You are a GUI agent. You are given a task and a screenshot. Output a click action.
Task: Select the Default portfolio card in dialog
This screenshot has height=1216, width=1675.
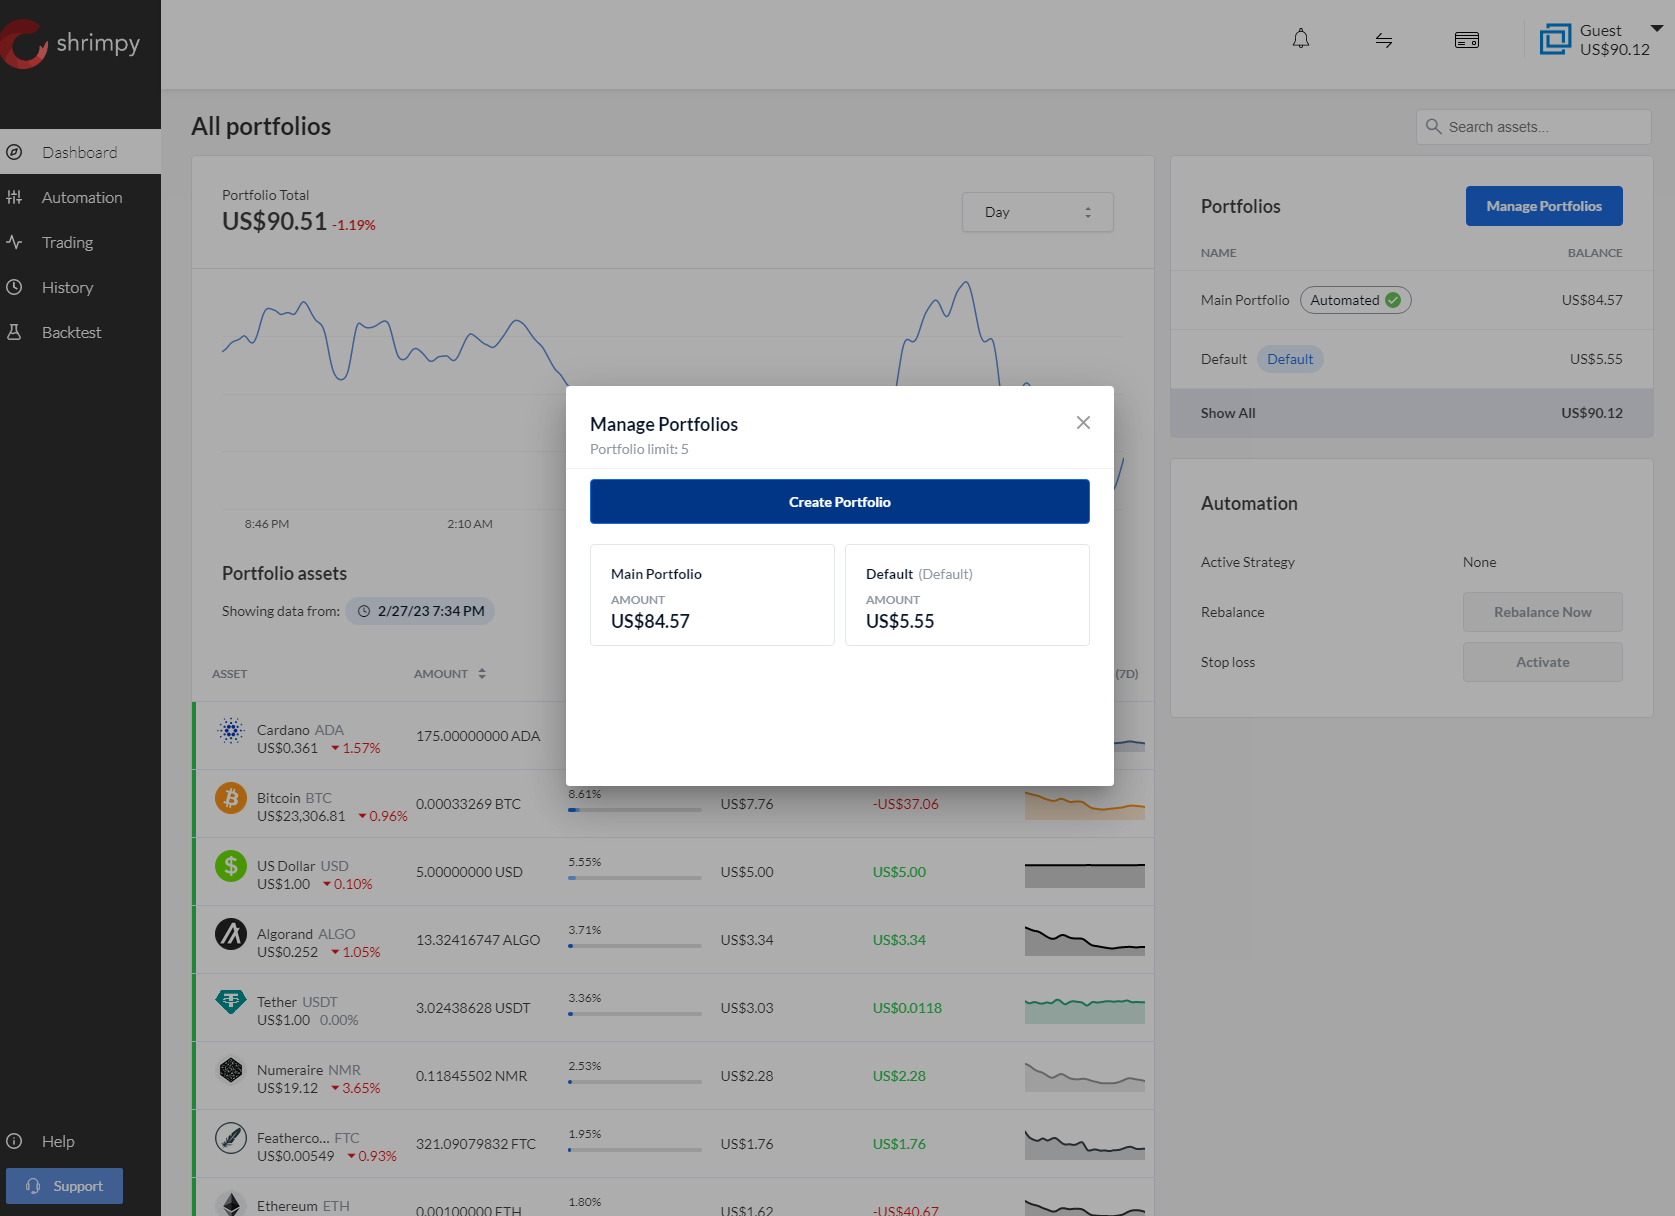pos(967,595)
